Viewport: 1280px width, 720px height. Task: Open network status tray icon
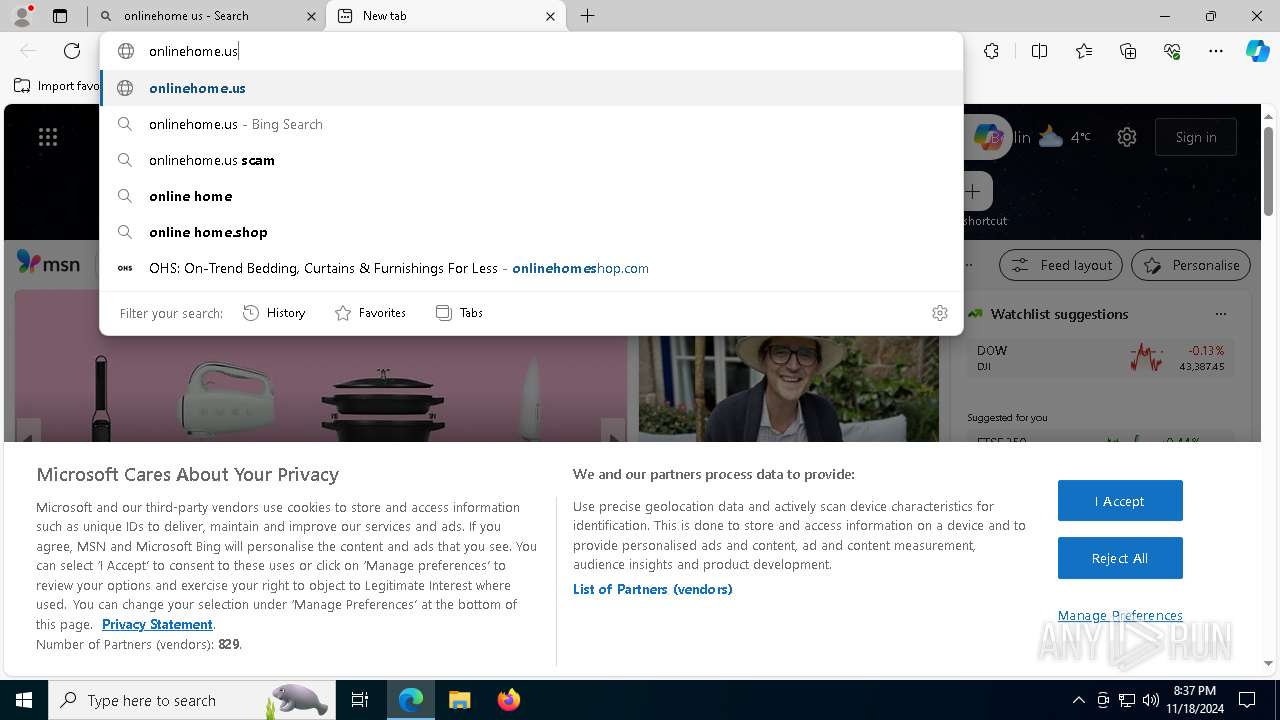1127,700
